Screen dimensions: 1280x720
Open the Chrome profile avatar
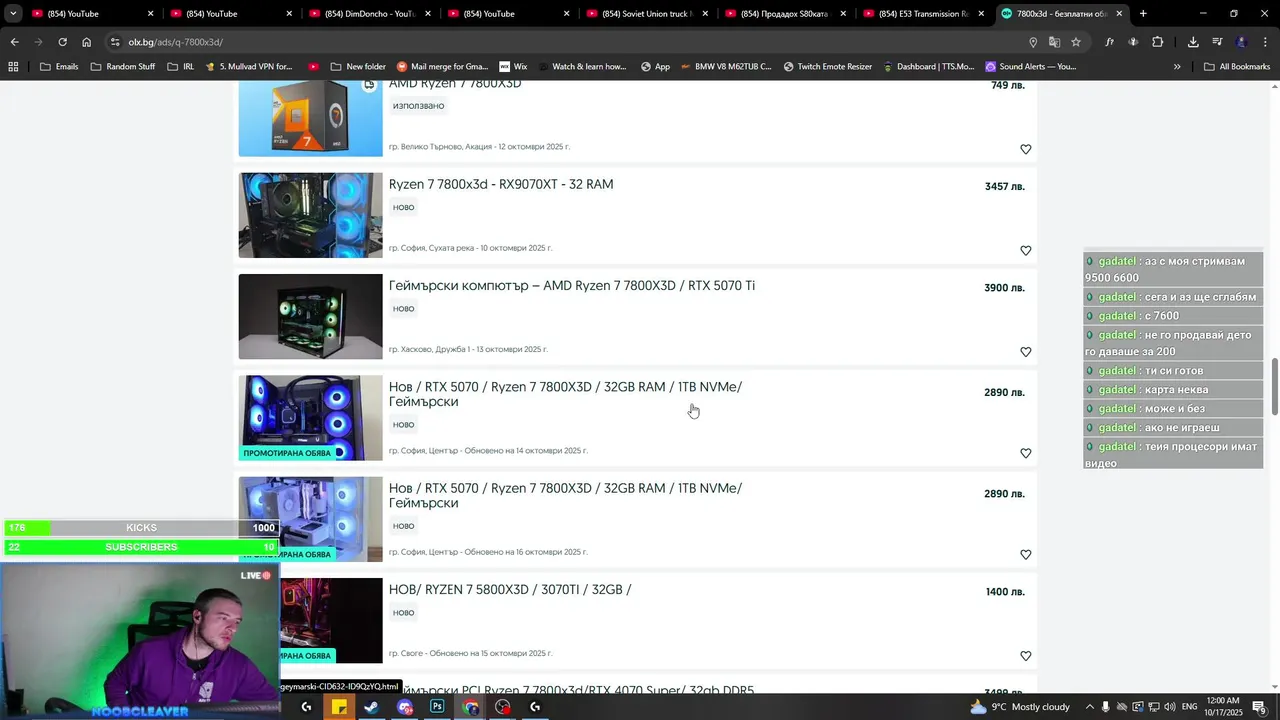[x=1241, y=42]
